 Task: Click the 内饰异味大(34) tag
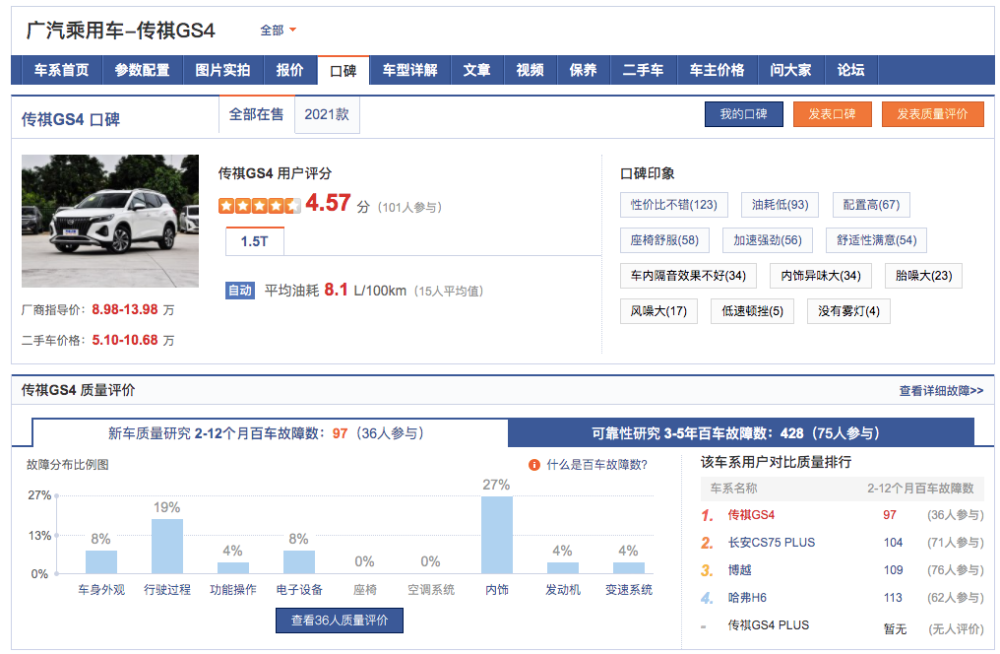pos(821,276)
